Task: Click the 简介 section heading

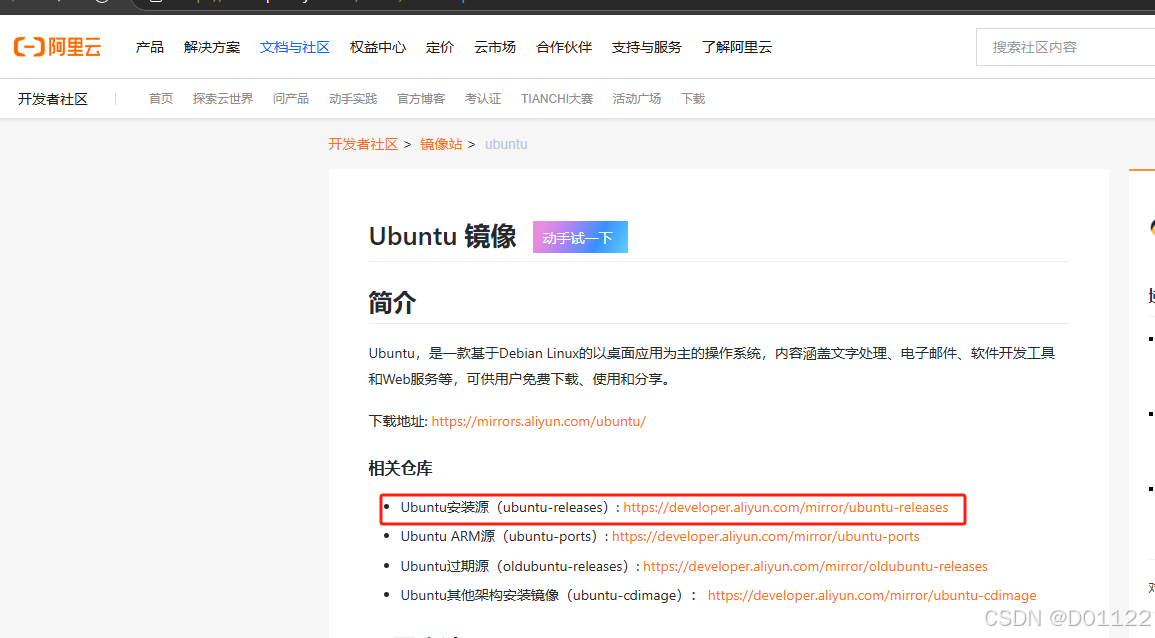Action: click(x=392, y=303)
